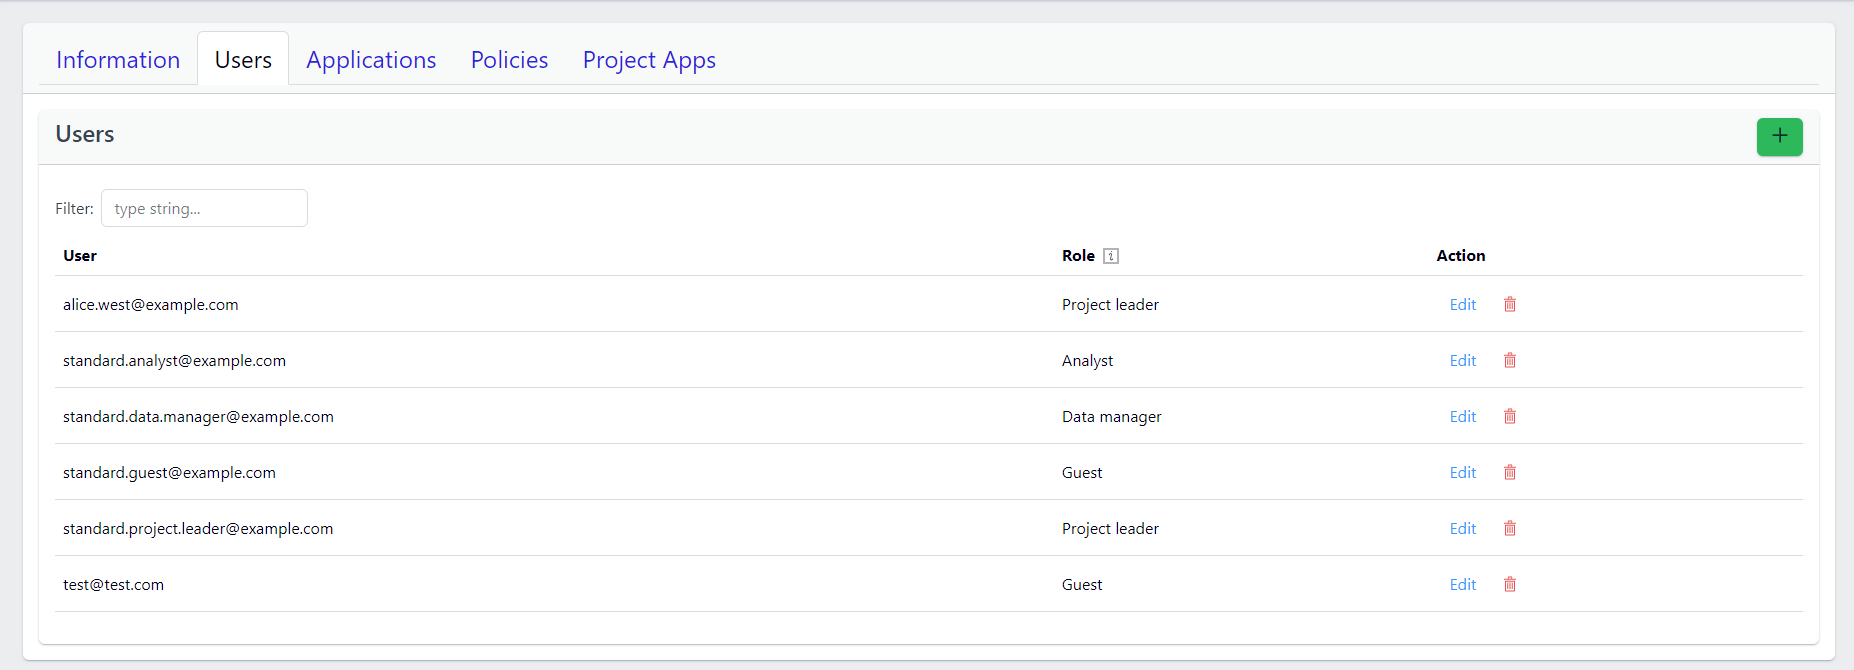Open the Role info icon
The width and height of the screenshot is (1854, 670).
1111,256
